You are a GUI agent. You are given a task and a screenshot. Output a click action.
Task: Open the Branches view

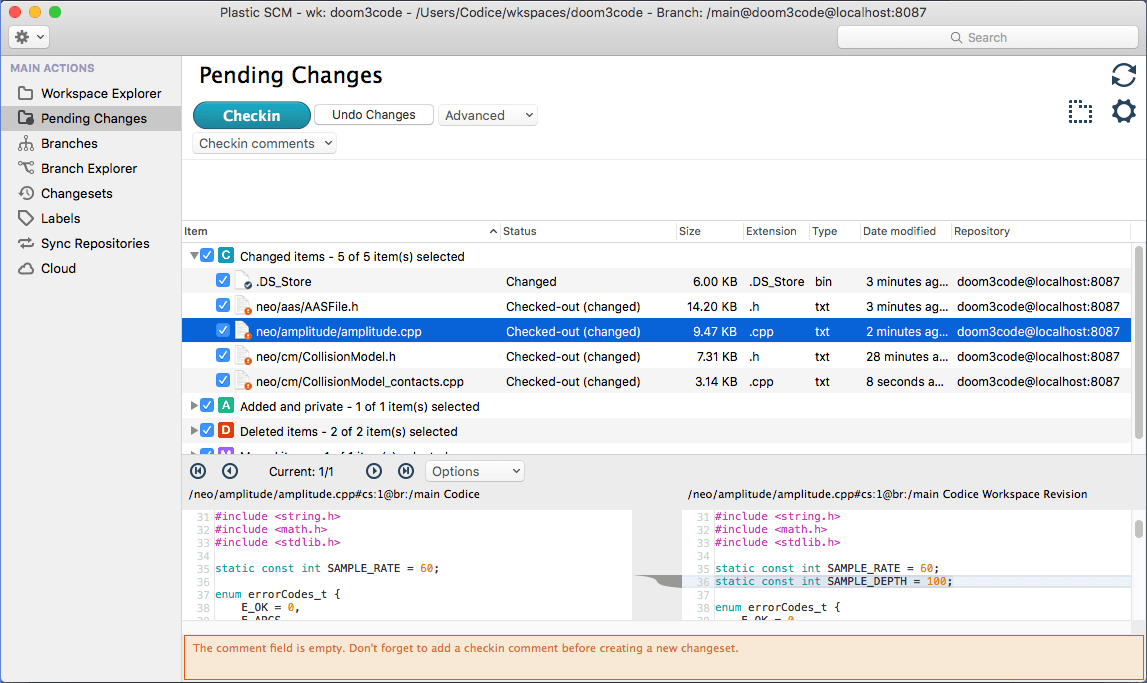(91, 143)
